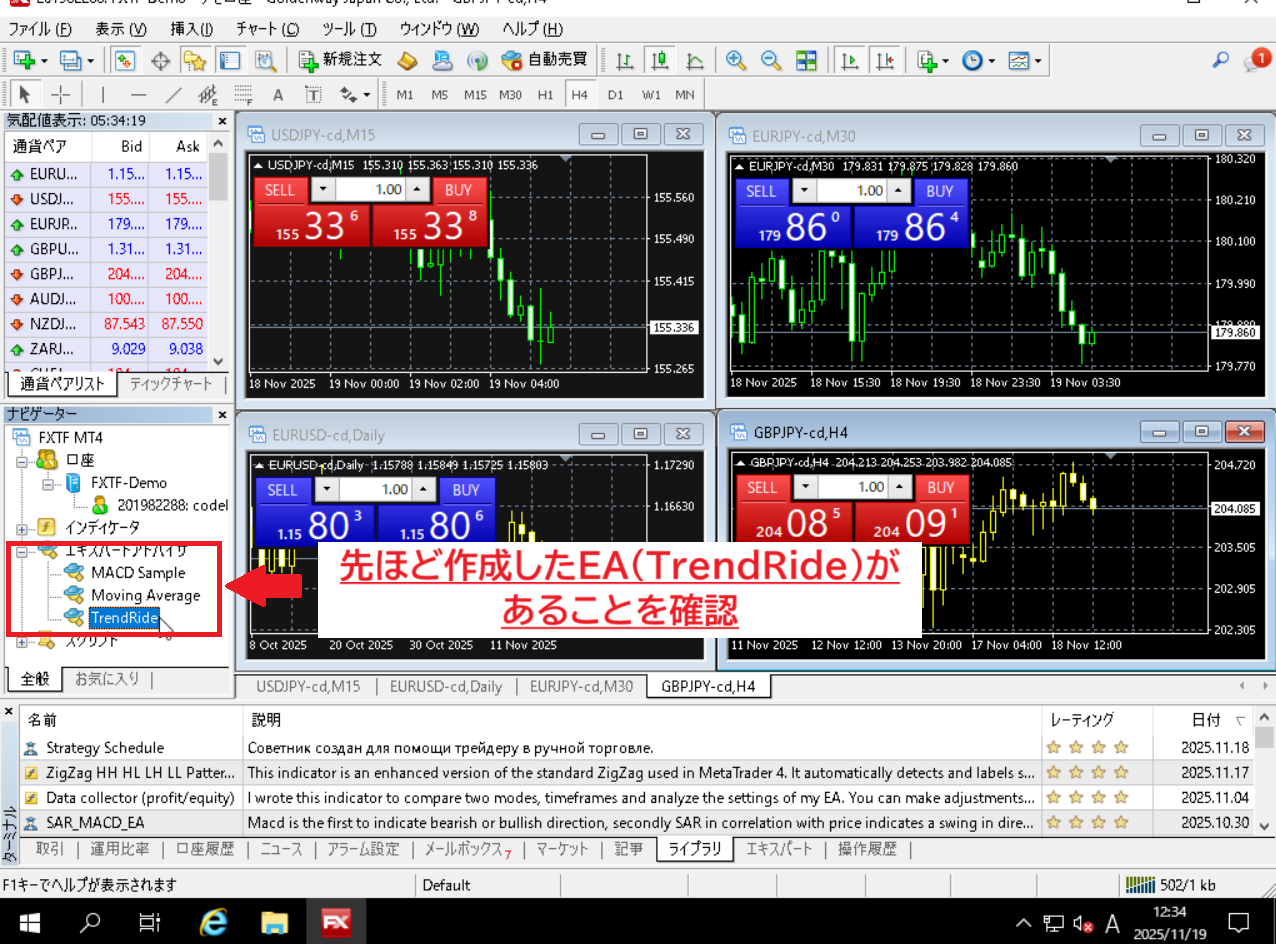Screen dimensions: 1276x944
Task: Switch chart to candlestick display
Action: 659,60
